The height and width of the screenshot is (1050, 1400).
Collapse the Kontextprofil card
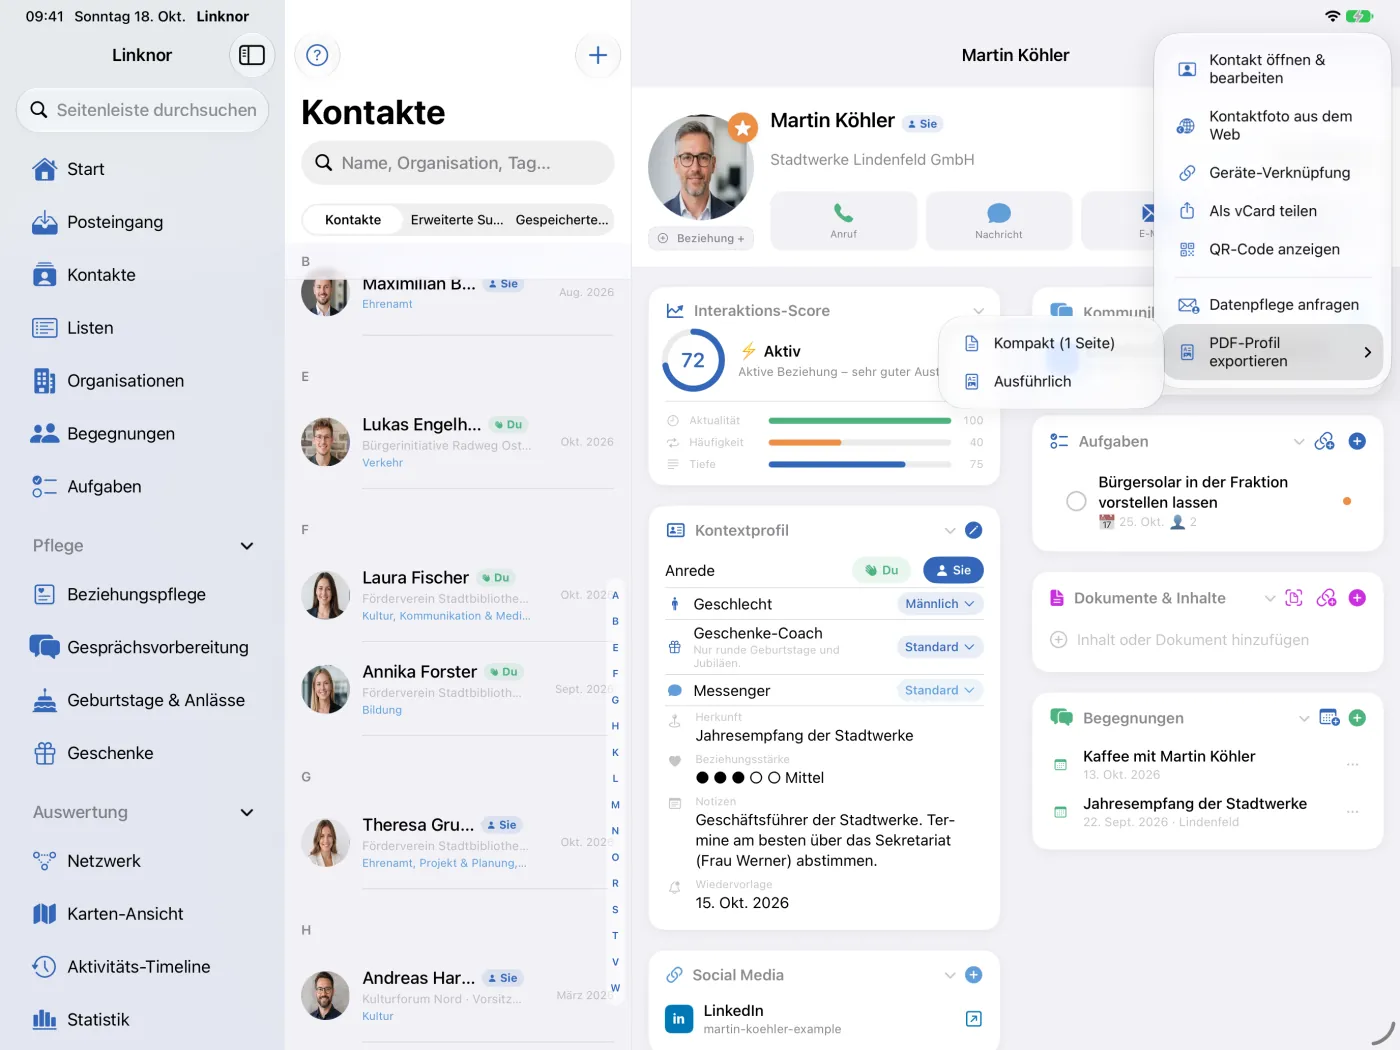click(950, 530)
